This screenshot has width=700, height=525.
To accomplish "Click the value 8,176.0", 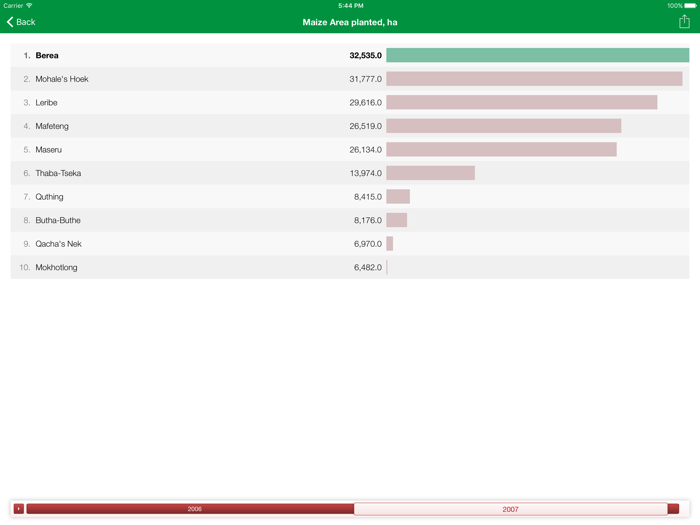I will (368, 220).
